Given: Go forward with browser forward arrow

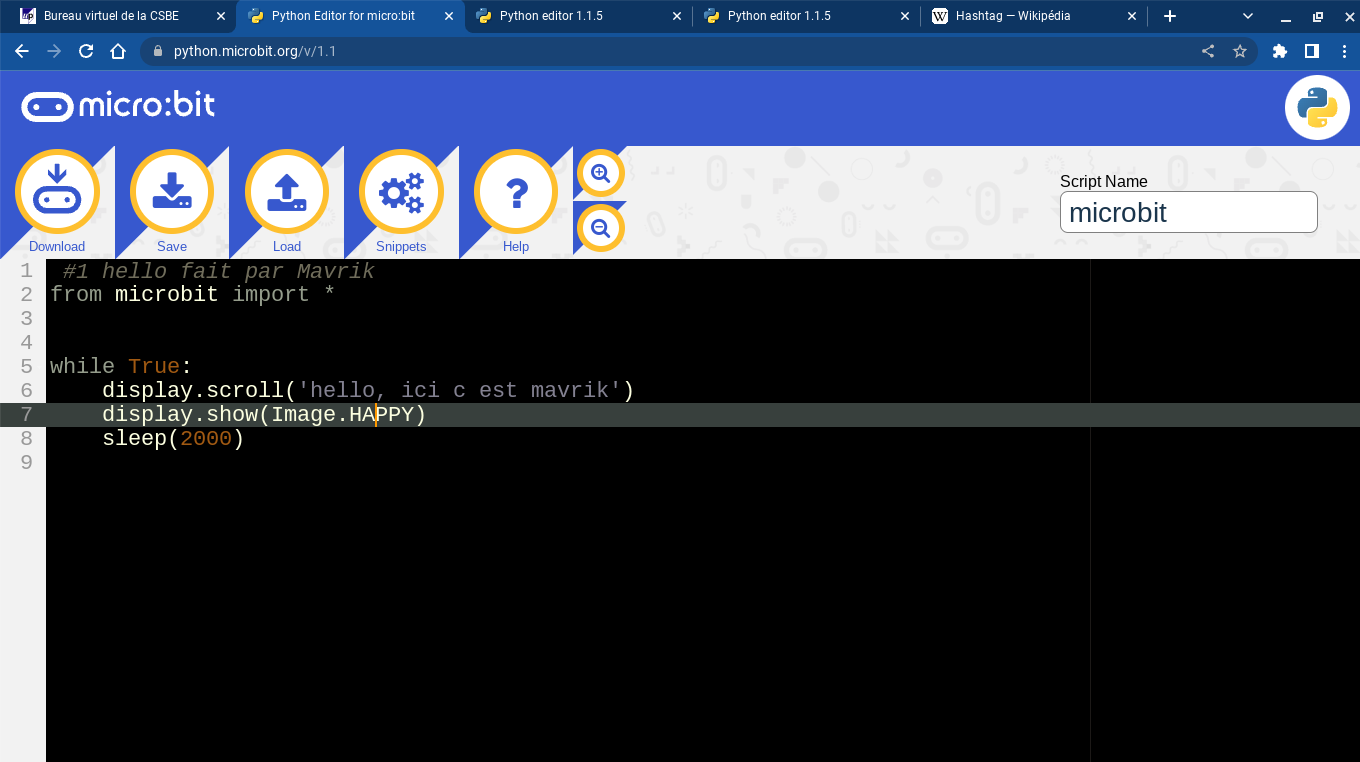Looking at the screenshot, I should pyautogui.click(x=54, y=51).
